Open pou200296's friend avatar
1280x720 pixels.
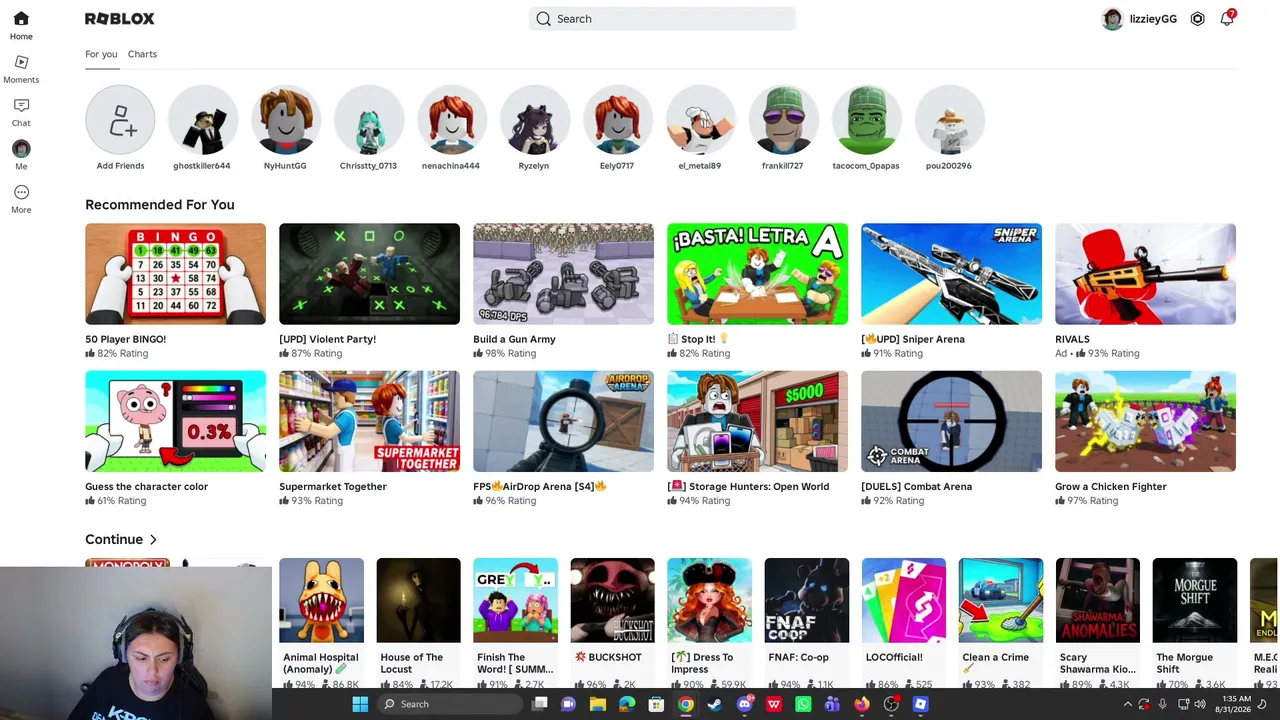click(950, 120)
